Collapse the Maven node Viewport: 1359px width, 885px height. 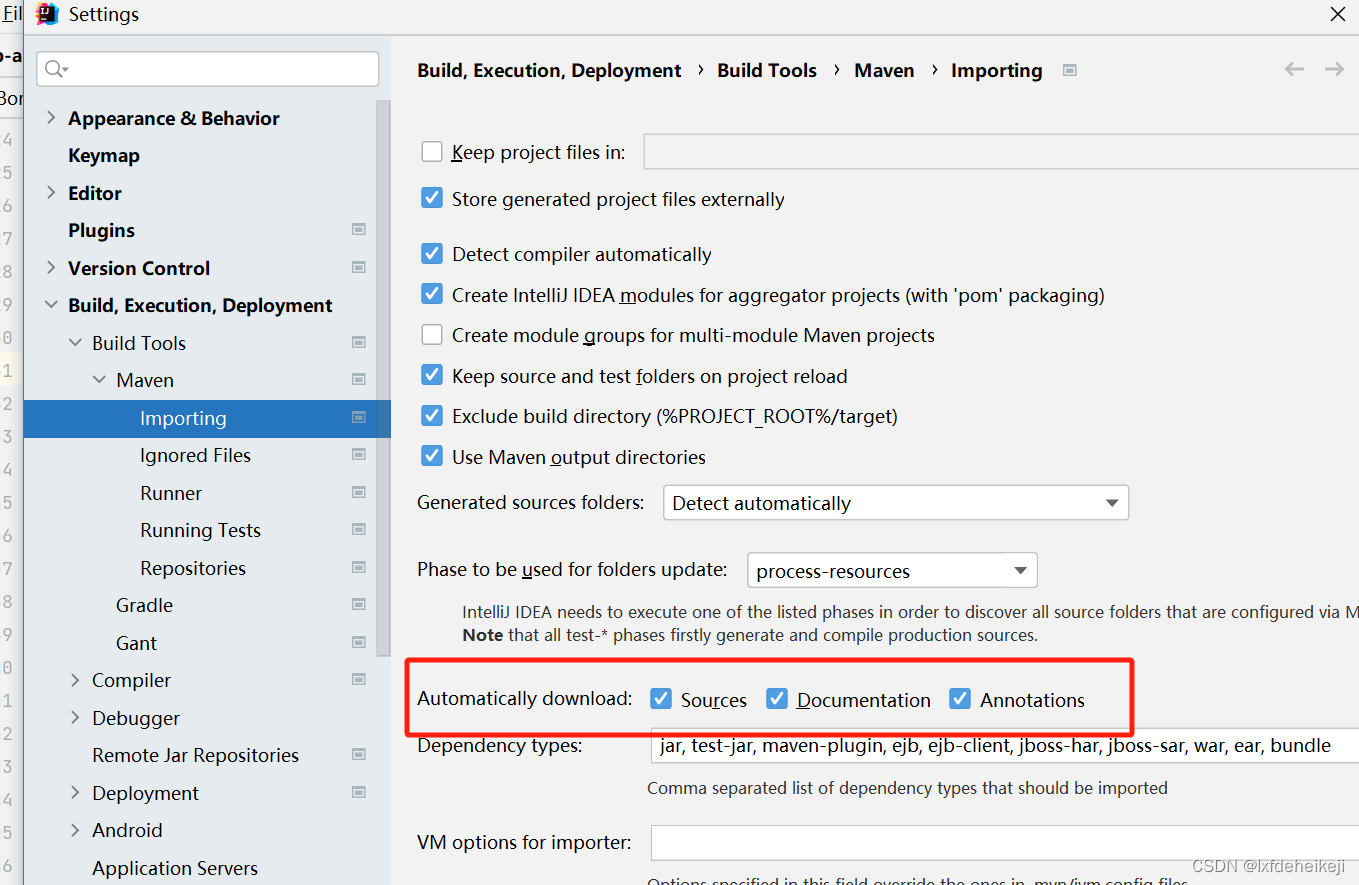coord(99,380)
